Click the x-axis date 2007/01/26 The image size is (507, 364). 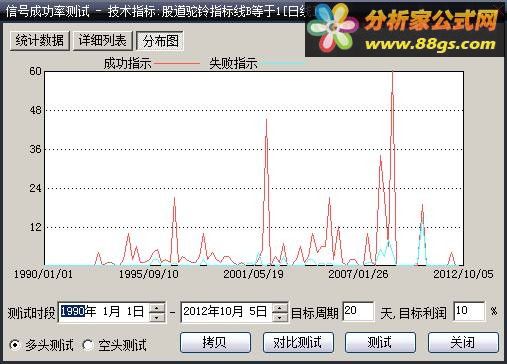[358, 274]
